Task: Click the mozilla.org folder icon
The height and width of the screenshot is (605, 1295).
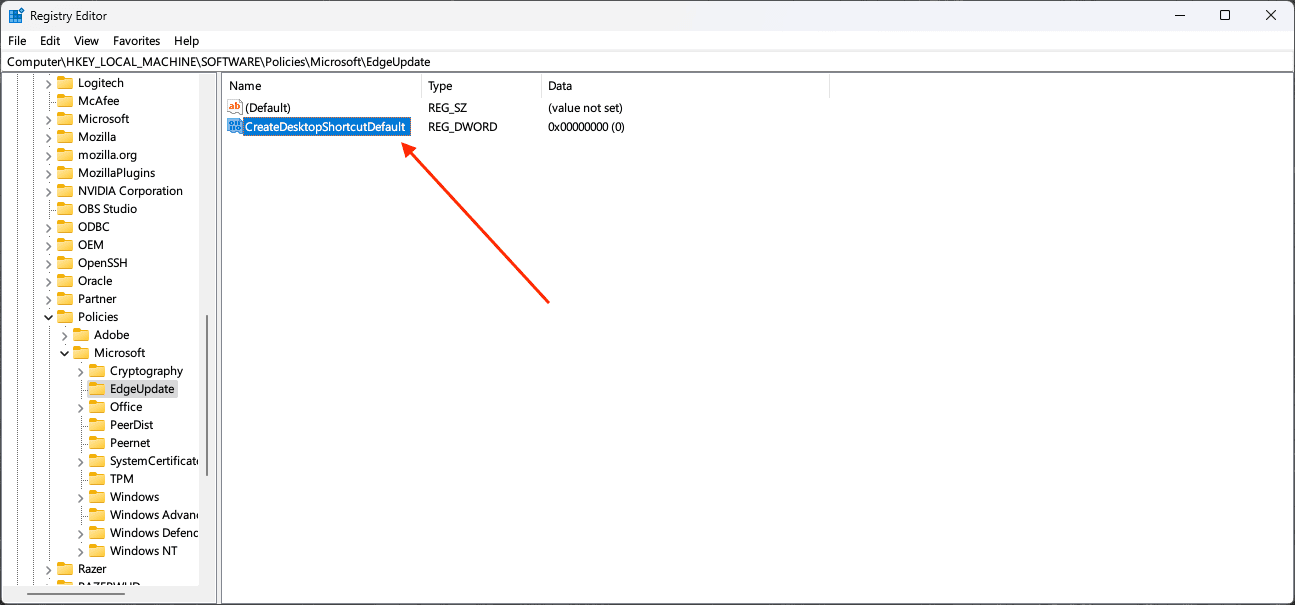Action: [x=65, y=155]
